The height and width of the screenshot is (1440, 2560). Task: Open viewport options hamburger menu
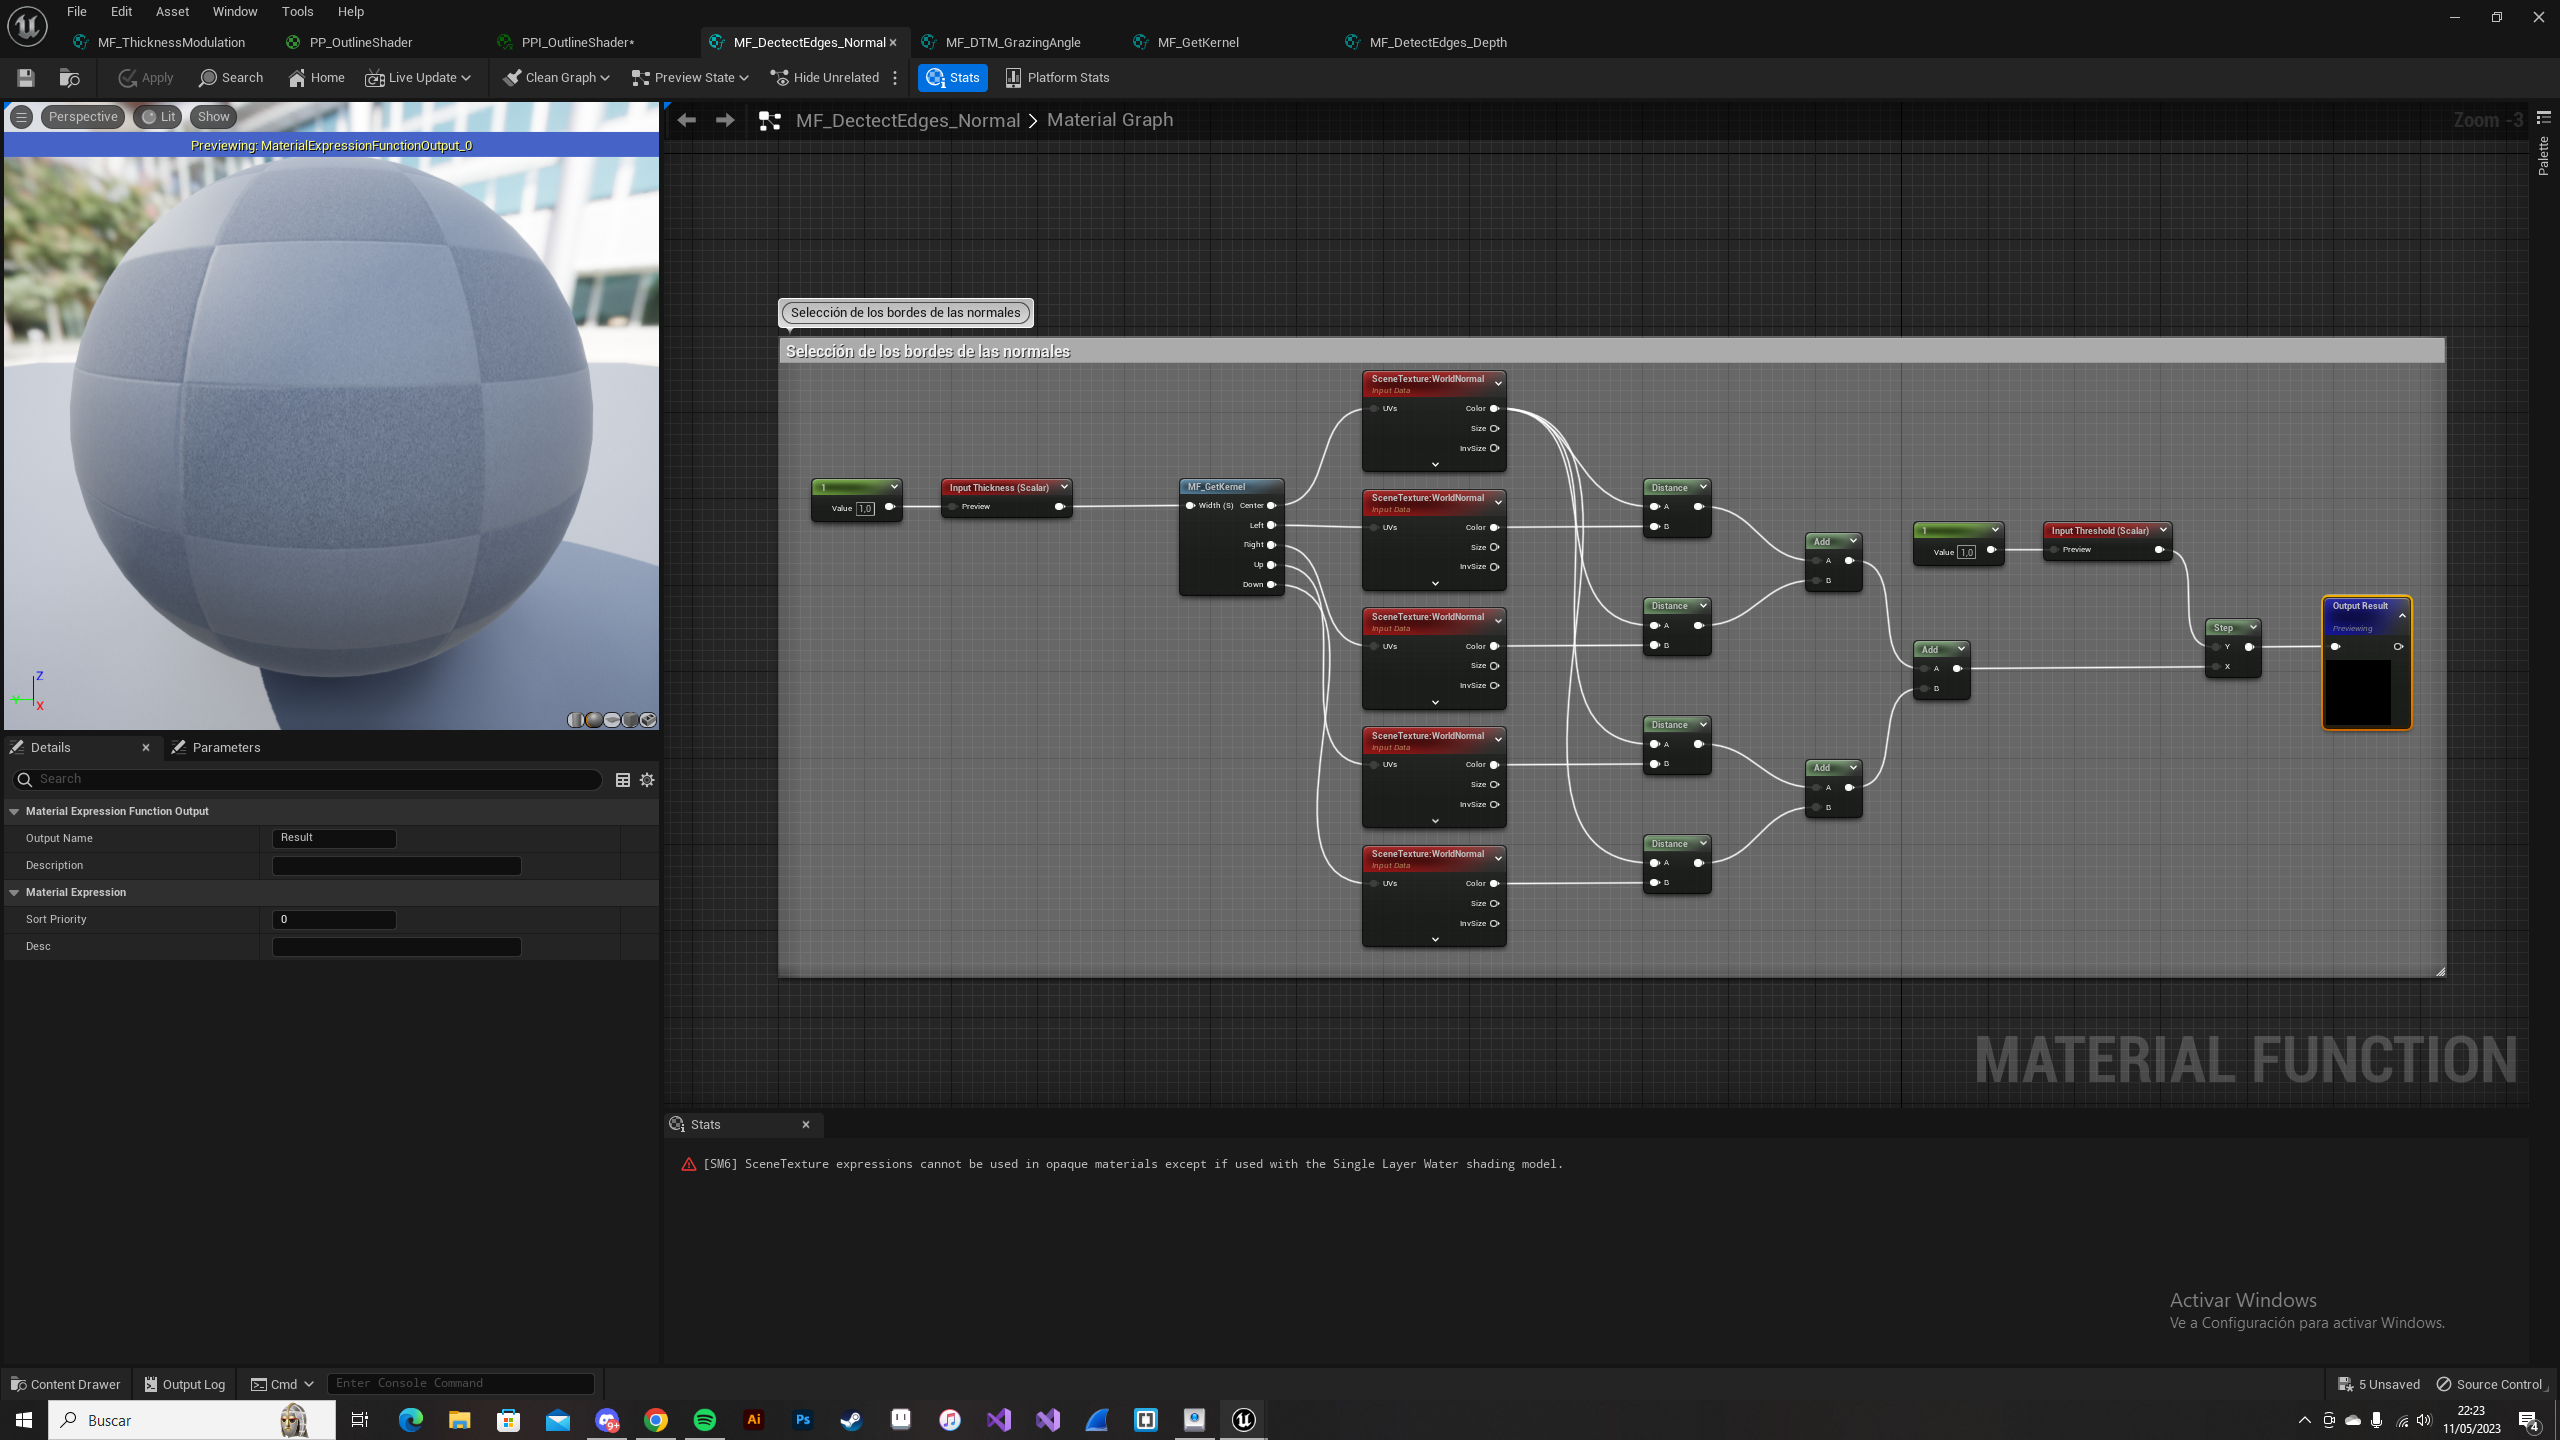click(x=21, y=117)
